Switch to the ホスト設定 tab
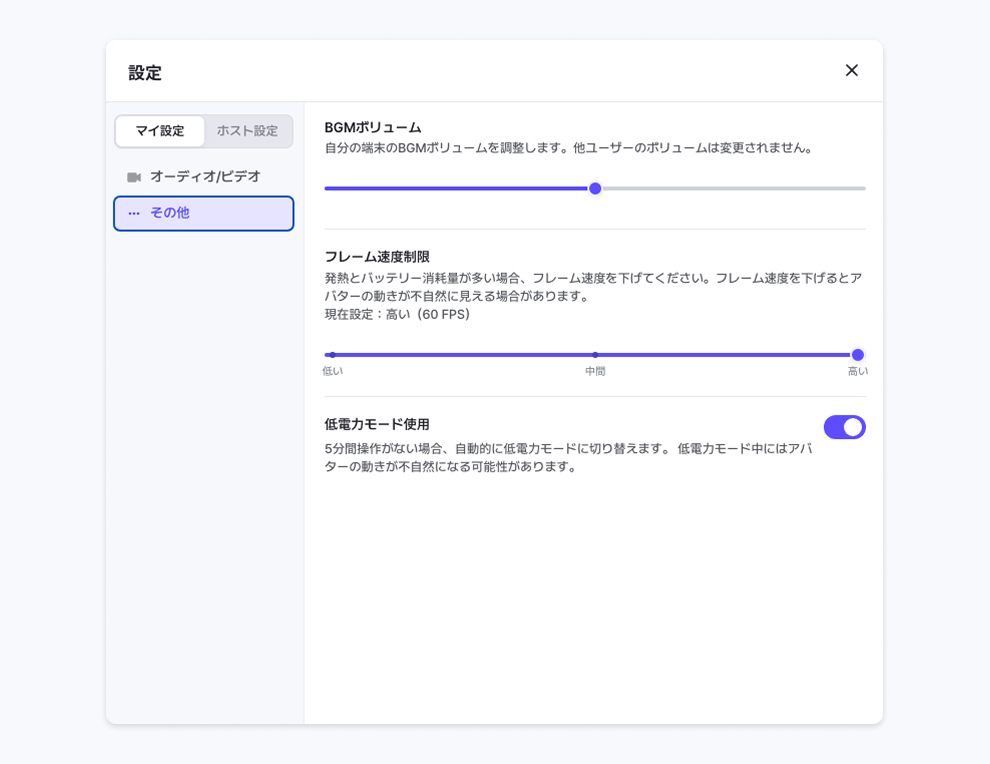 (247, 131)
